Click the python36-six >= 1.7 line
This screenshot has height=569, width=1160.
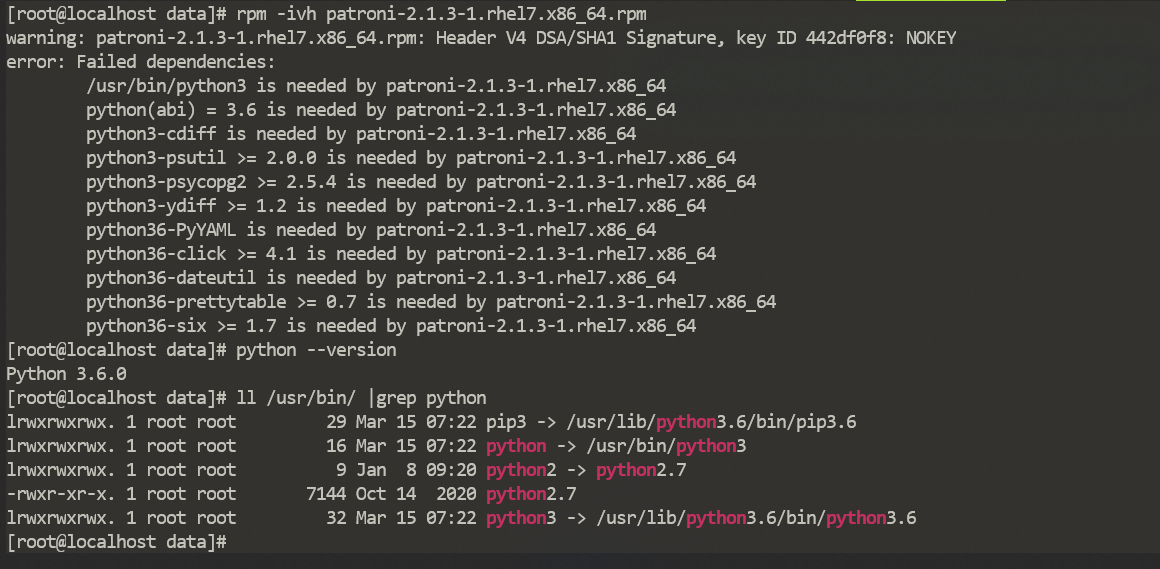point(391,326)
